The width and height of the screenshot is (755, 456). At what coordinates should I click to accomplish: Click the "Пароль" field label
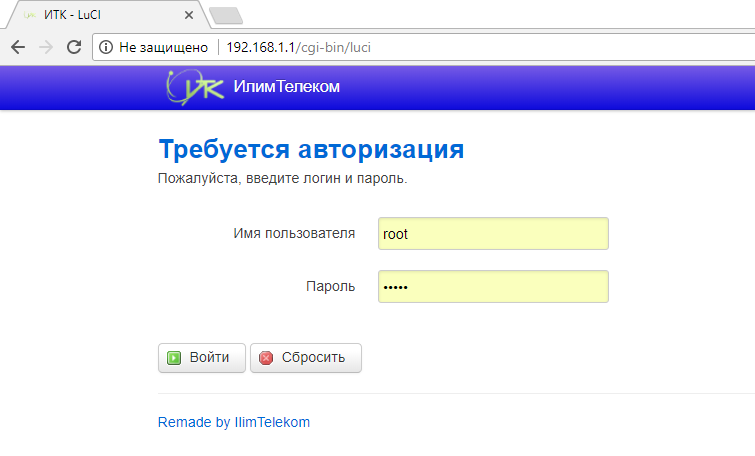(x=330, y=286)
